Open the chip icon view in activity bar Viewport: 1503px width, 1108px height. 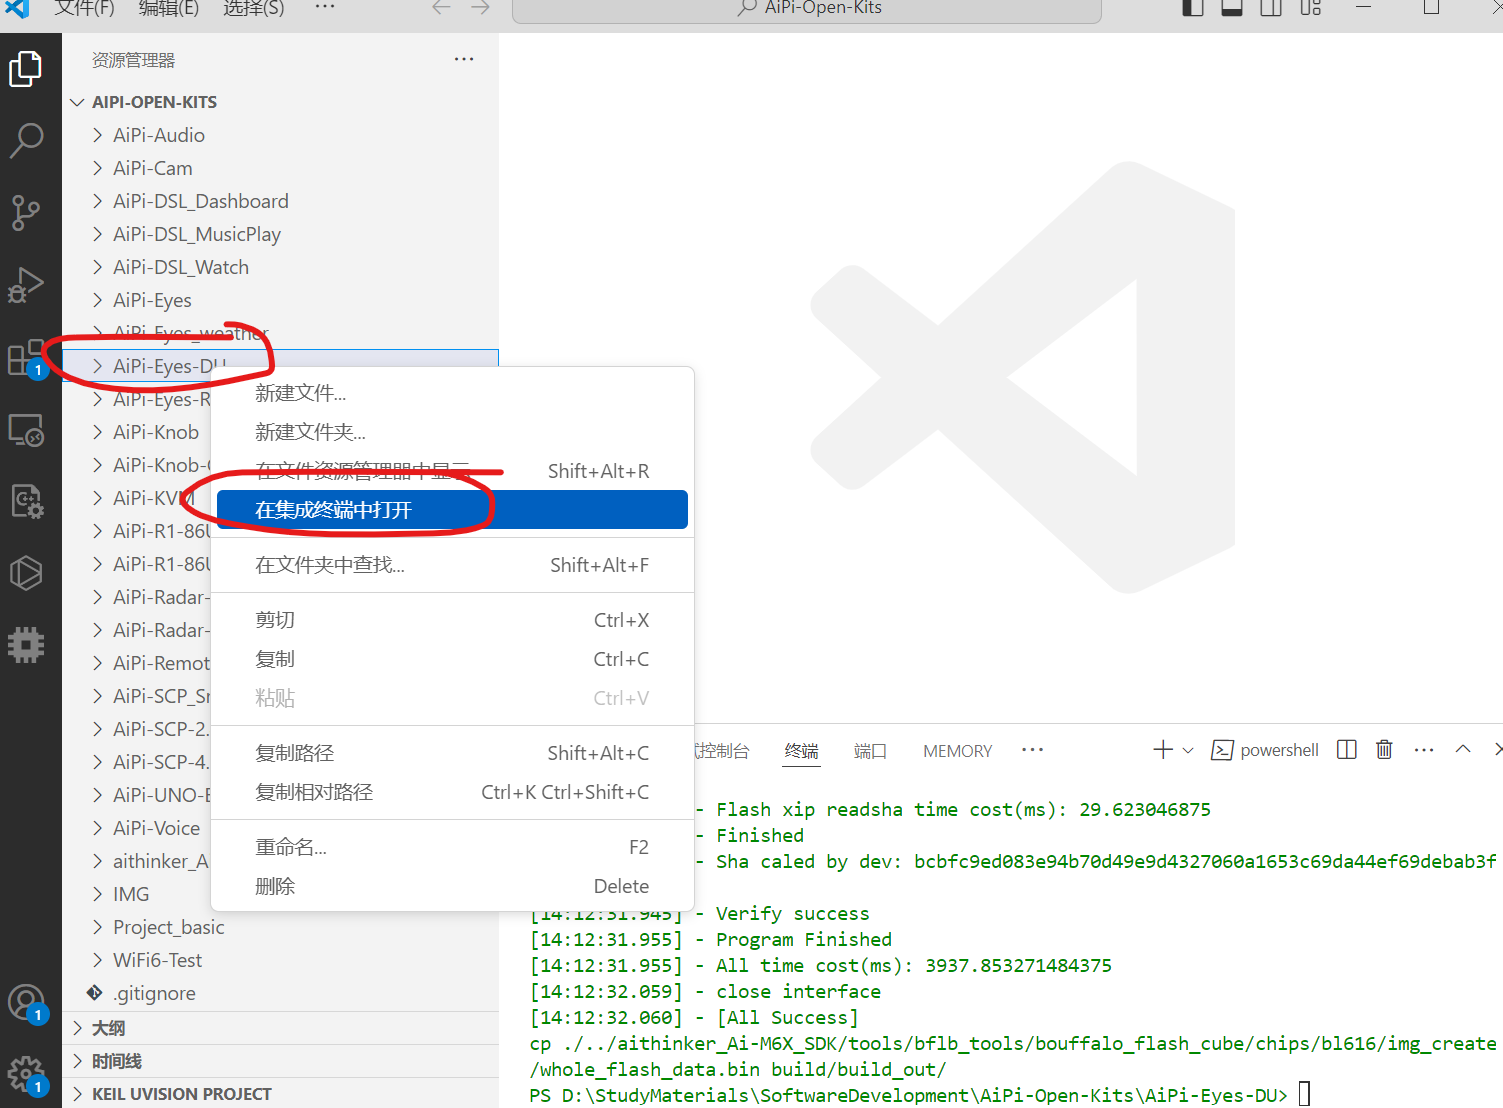tap(26, 645)
